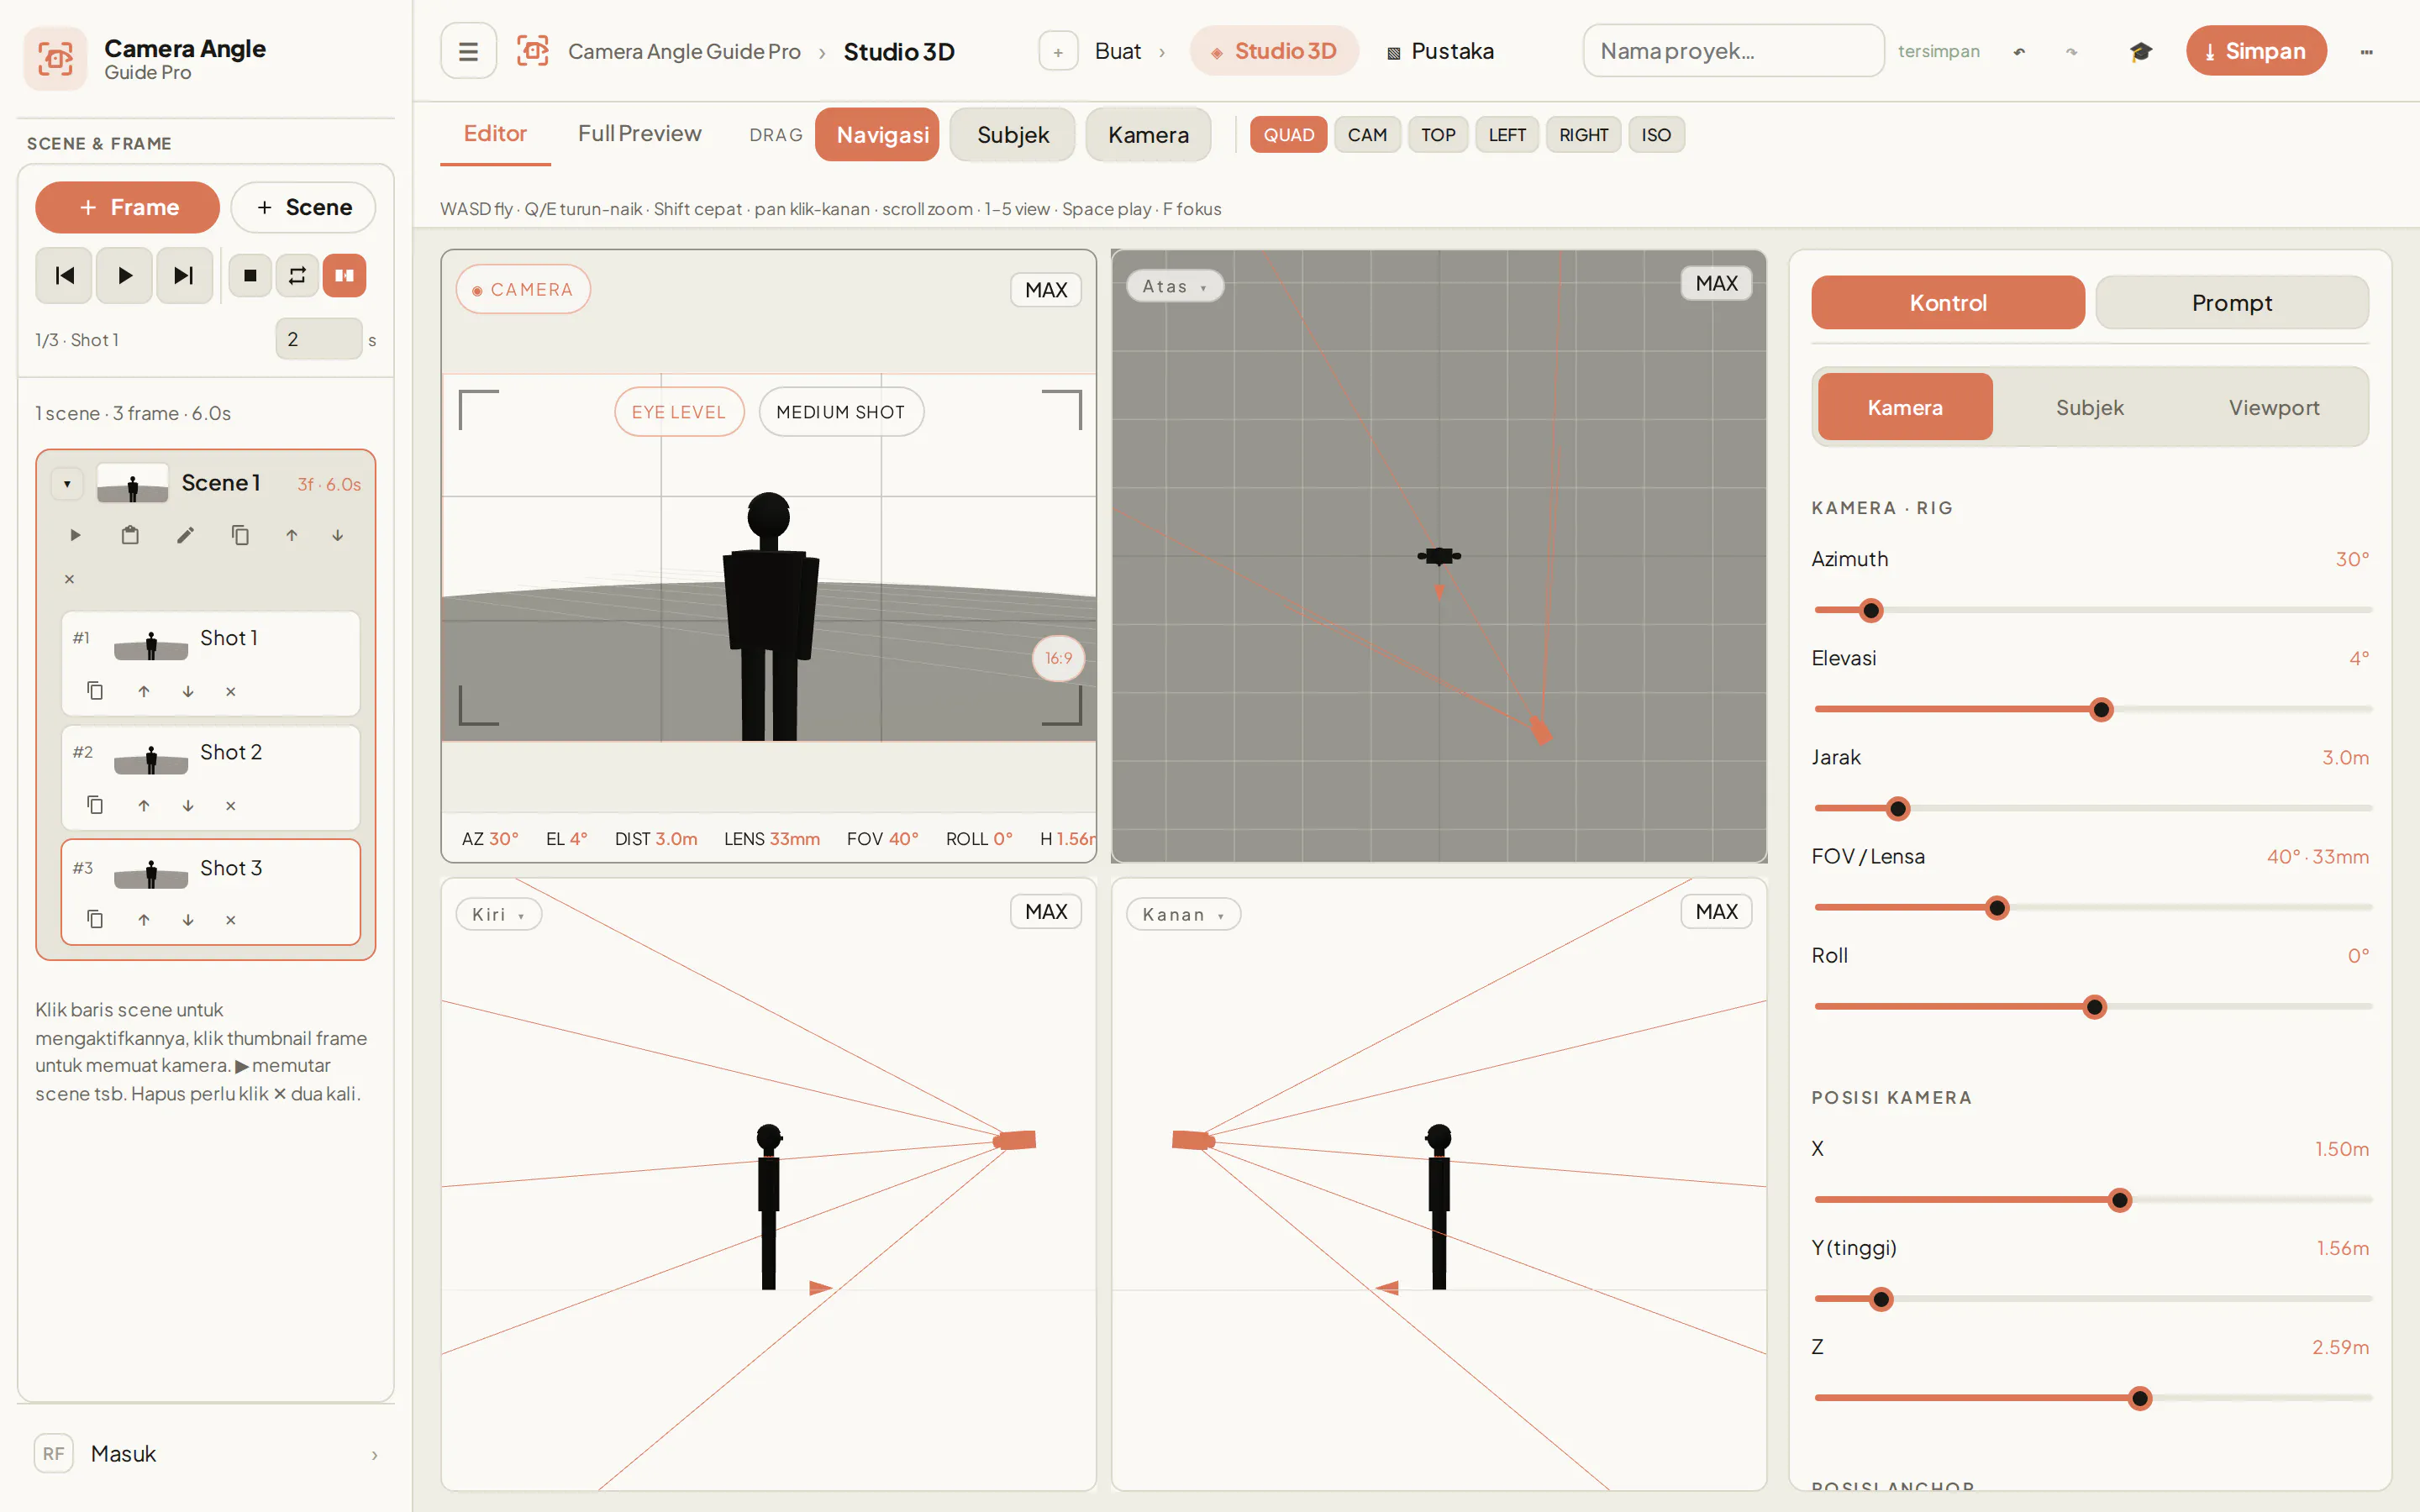Add a new Frame
This screenshot has height=1512, width=2420.
pos(127,207)
